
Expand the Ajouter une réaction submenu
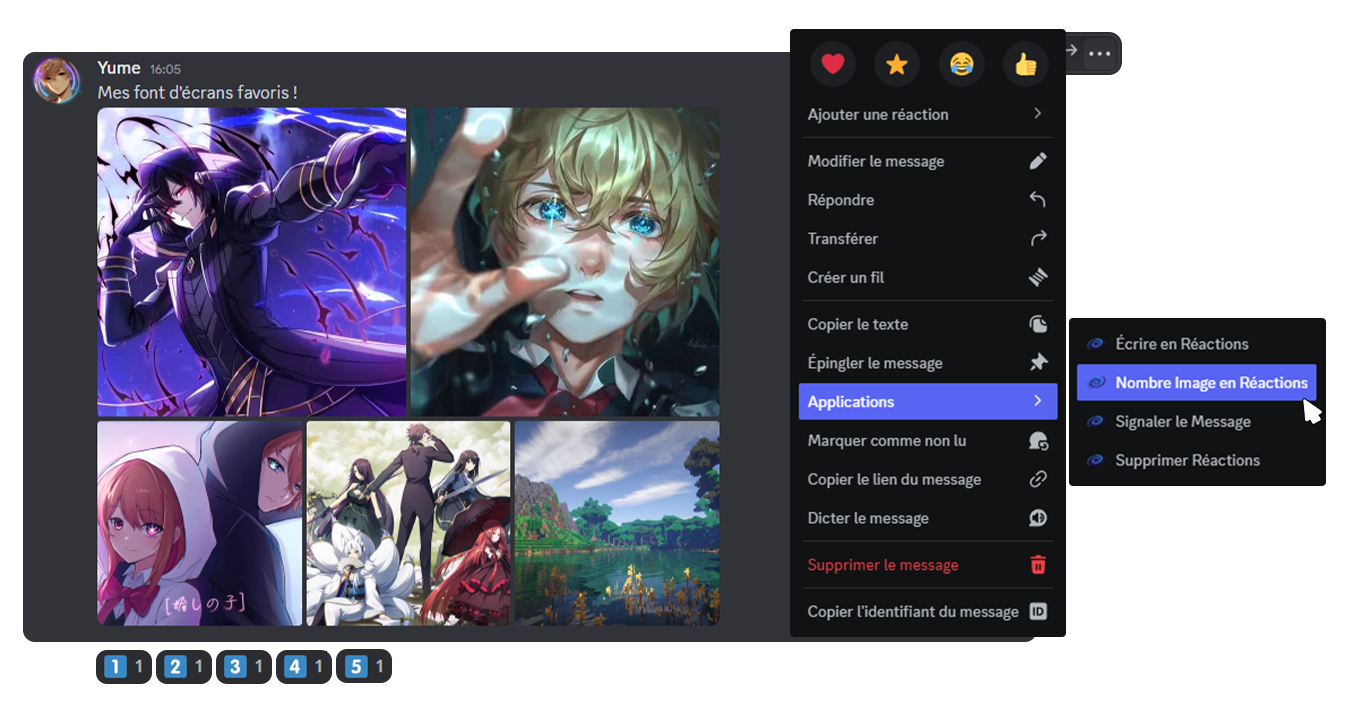click(x=927, y=114)
